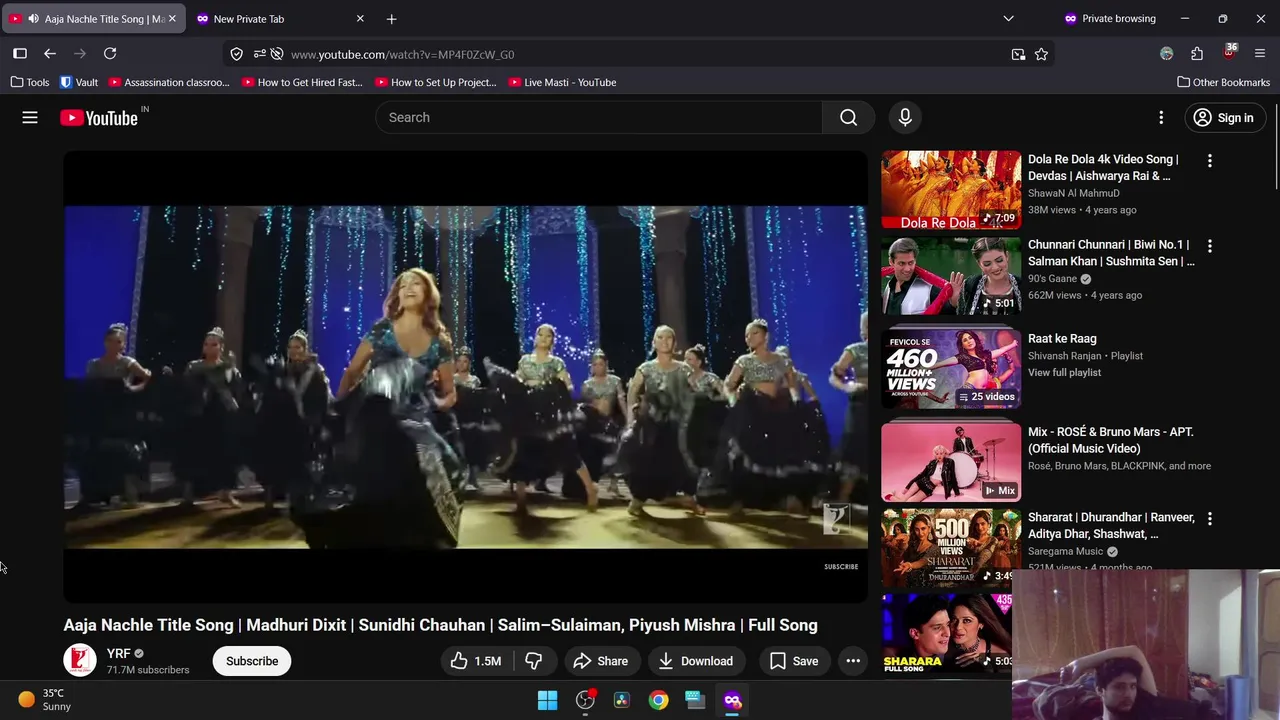Image resolution: width=1280 pixels, height=720 pixels.
Task: Open options for Shararat video
Action: tap(1210, 519)
